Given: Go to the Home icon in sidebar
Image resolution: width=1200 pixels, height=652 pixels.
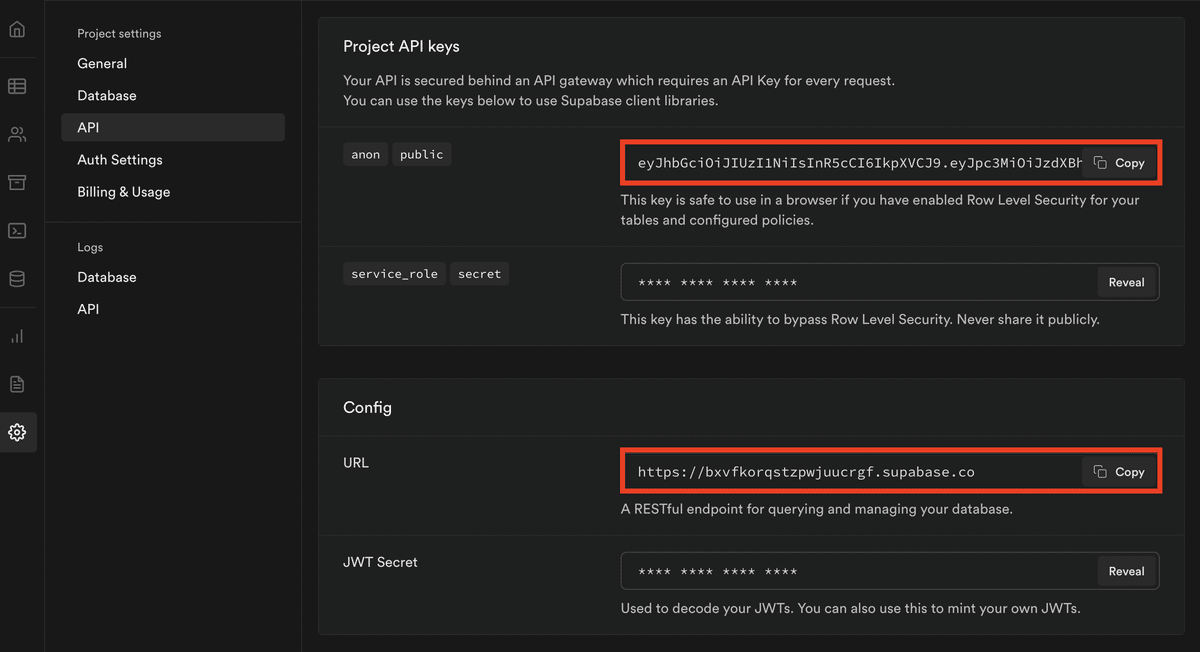Looking at the screenshot, I should 17,29.
